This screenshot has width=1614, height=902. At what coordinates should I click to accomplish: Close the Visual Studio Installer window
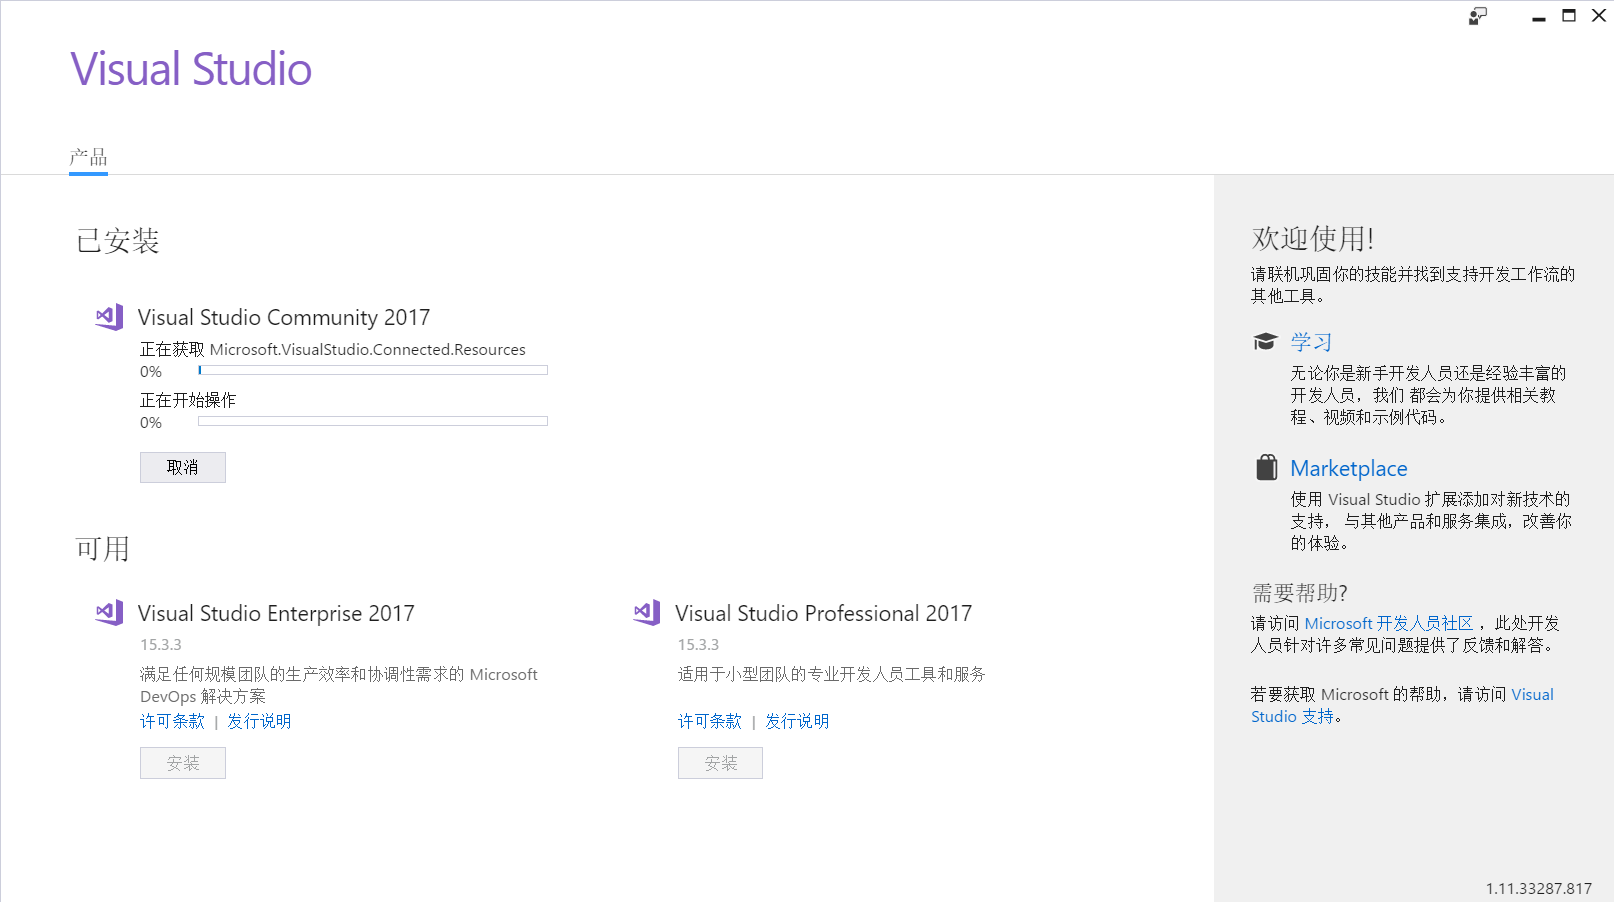(x=1599, y=16)
